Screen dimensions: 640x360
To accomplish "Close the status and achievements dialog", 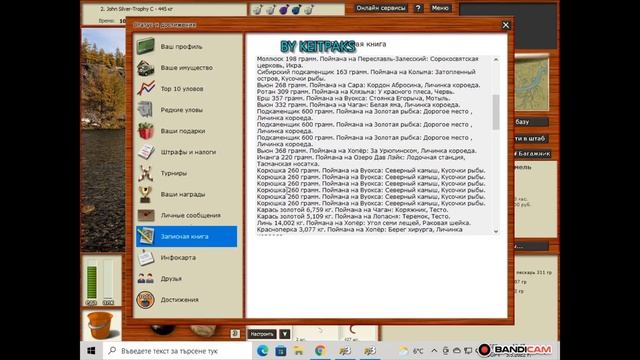I will click(x=506, y=25).
